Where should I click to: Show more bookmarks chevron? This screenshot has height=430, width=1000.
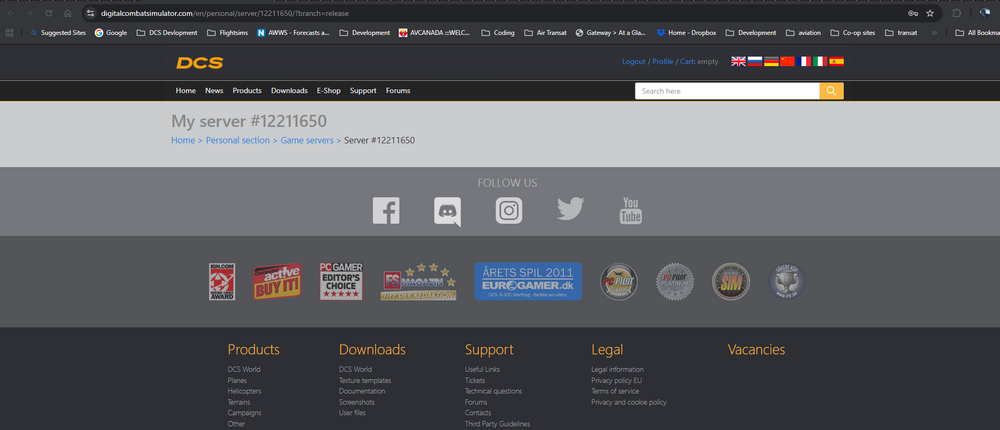point(934,33)
